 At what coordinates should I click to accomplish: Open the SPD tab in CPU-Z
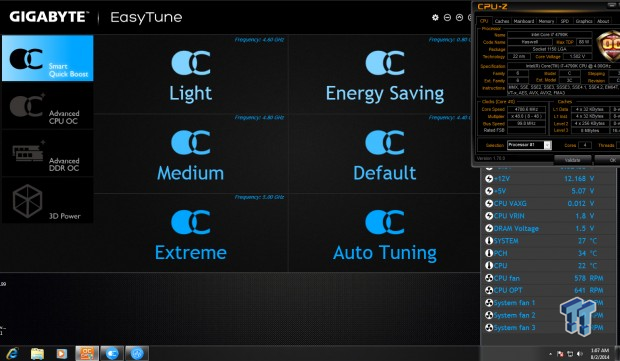tap(565, 21)
